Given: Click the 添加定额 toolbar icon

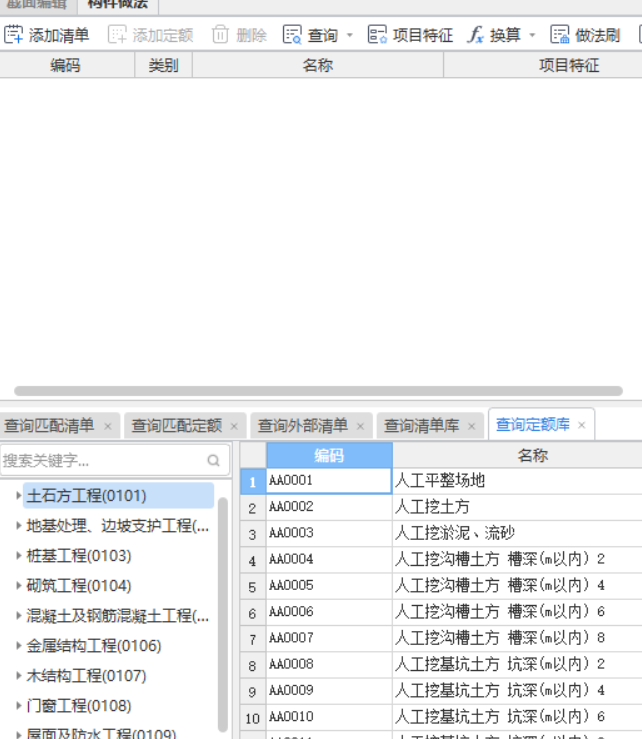Looking at the screenshot, I should (x=117, y=35).
